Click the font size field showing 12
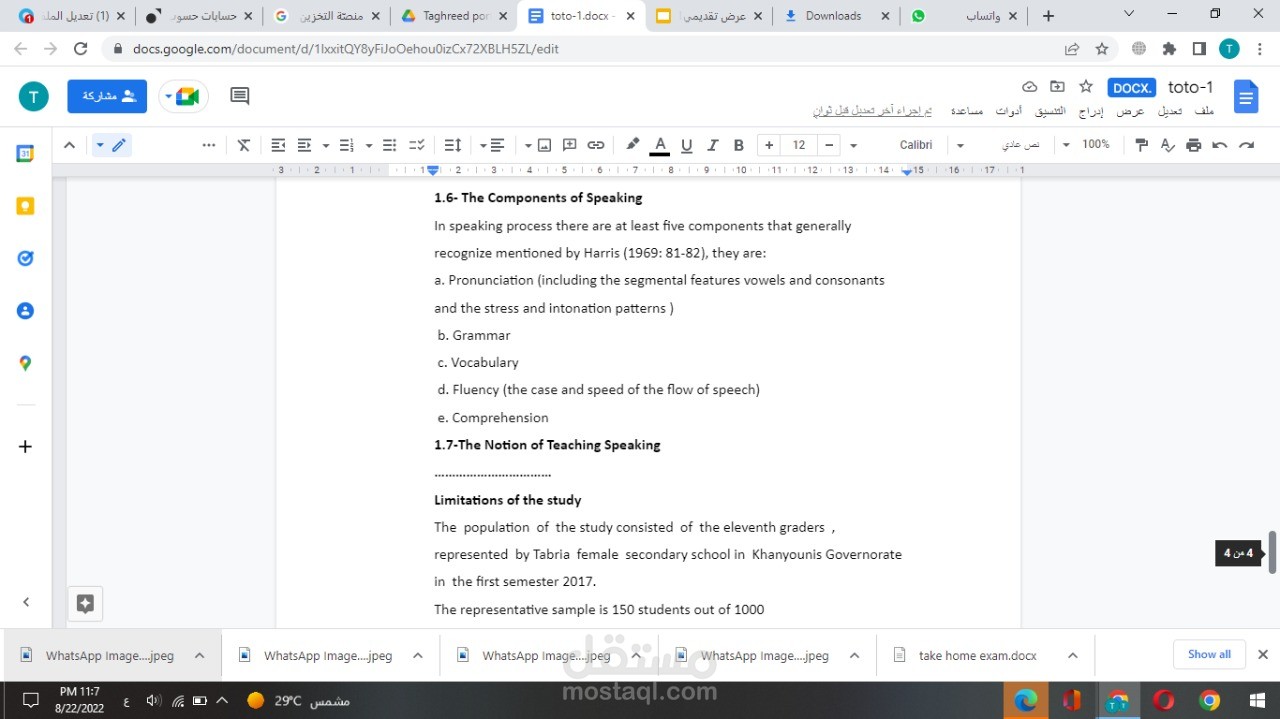 799,145
